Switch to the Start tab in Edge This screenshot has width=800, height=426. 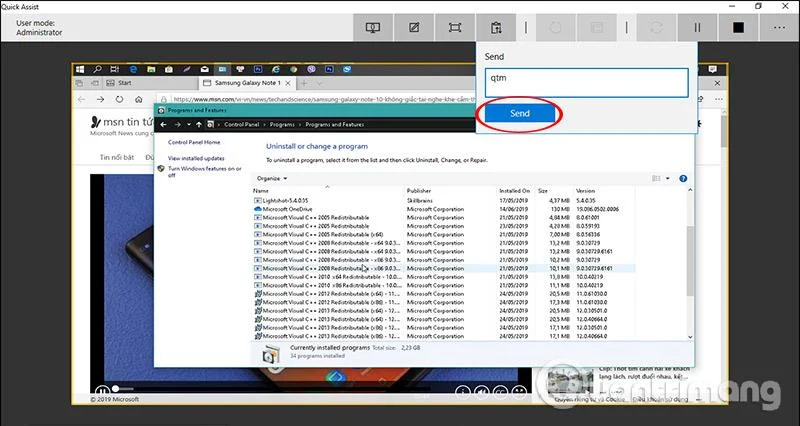click(x=124, y=83)
